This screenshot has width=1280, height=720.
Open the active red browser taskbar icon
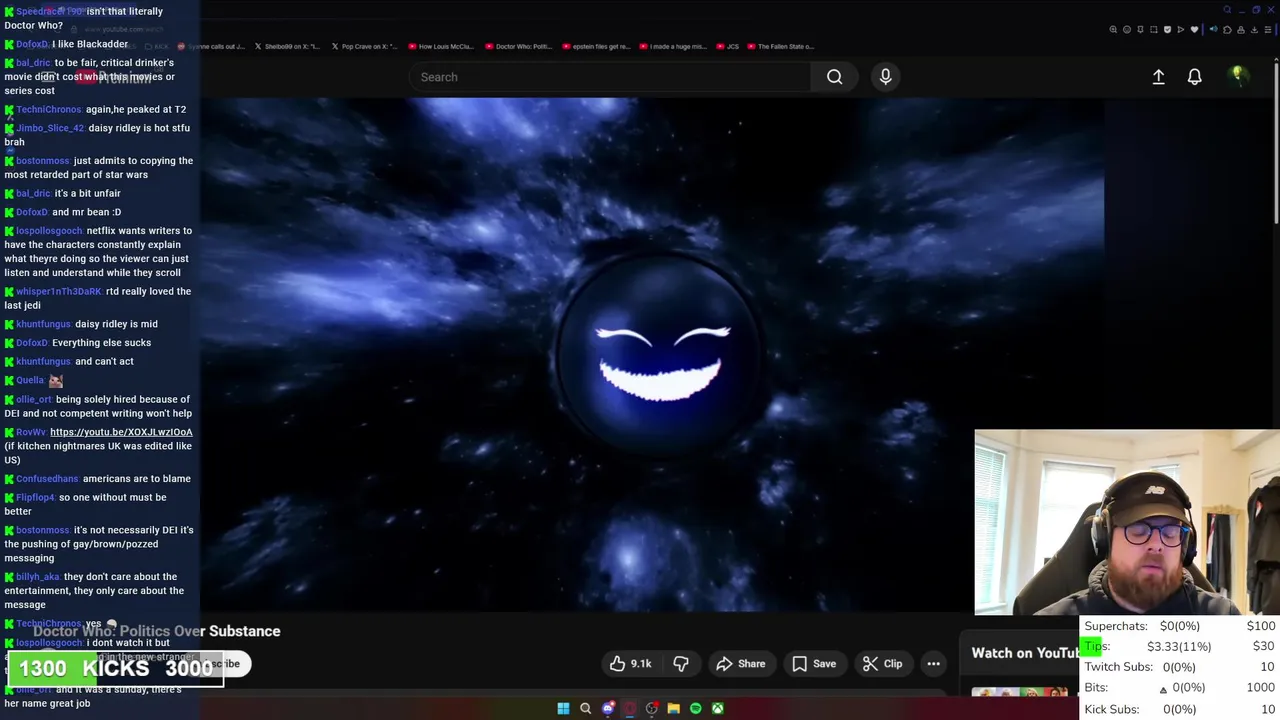pyautogui.click(x=630, y=708)
